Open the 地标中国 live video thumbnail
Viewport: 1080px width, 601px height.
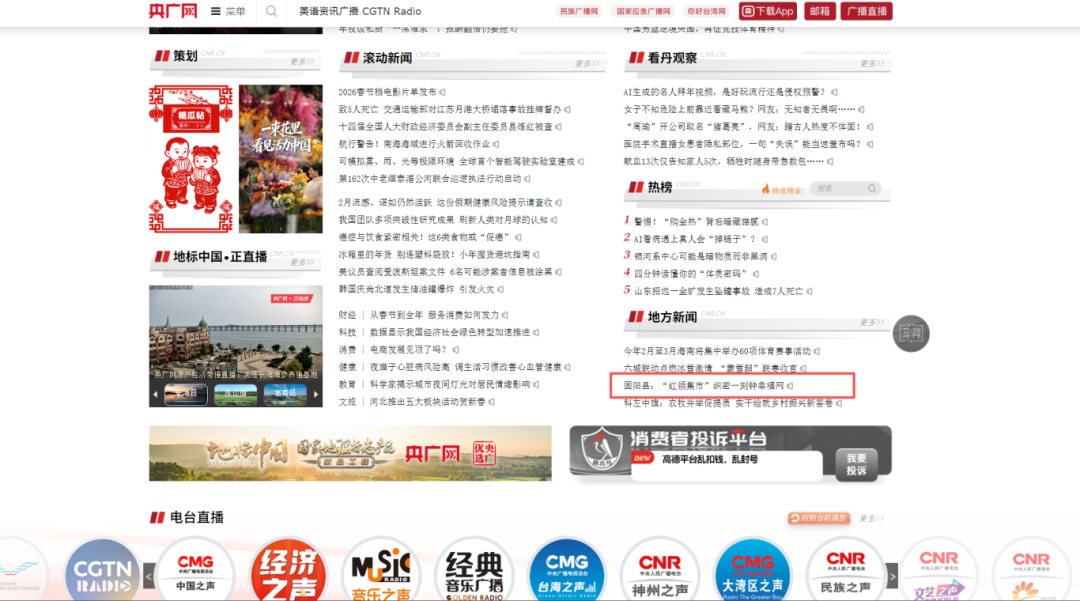(235, 335)
